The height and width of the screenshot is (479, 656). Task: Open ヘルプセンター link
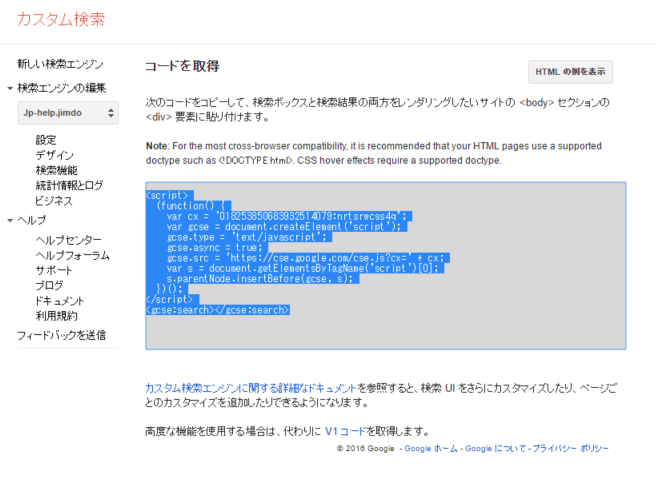69,240
